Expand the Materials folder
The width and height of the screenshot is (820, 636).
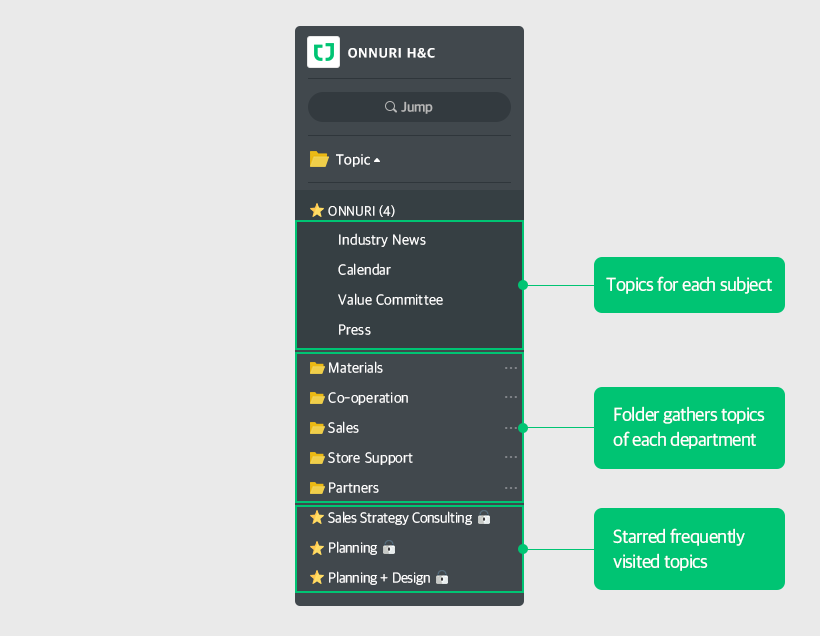click(355, 368)
